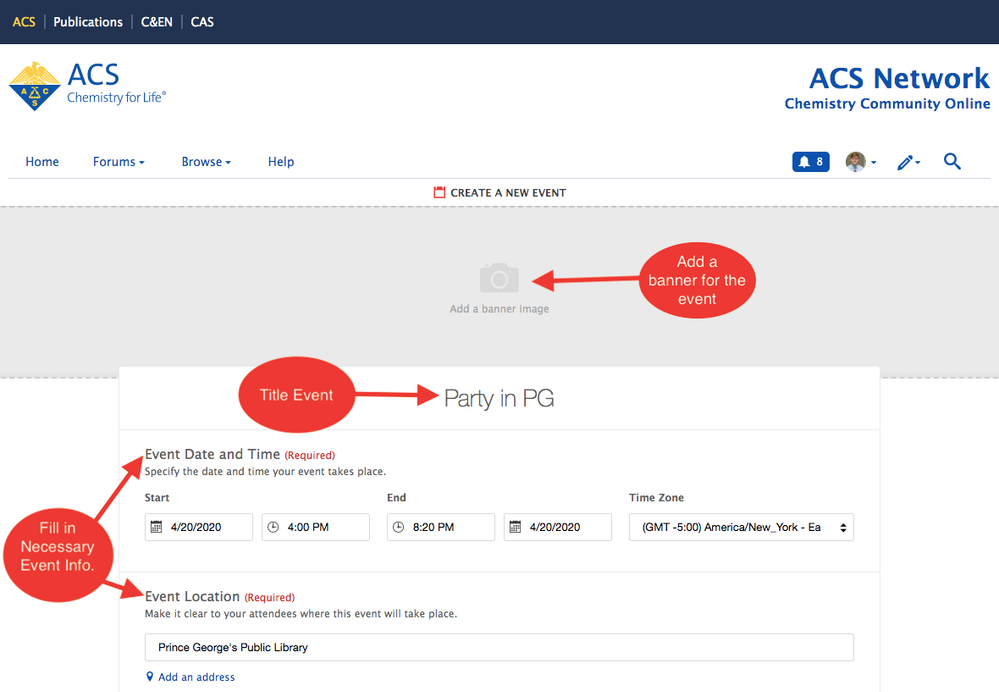Click the camera banner image icon

coord(499,278)
